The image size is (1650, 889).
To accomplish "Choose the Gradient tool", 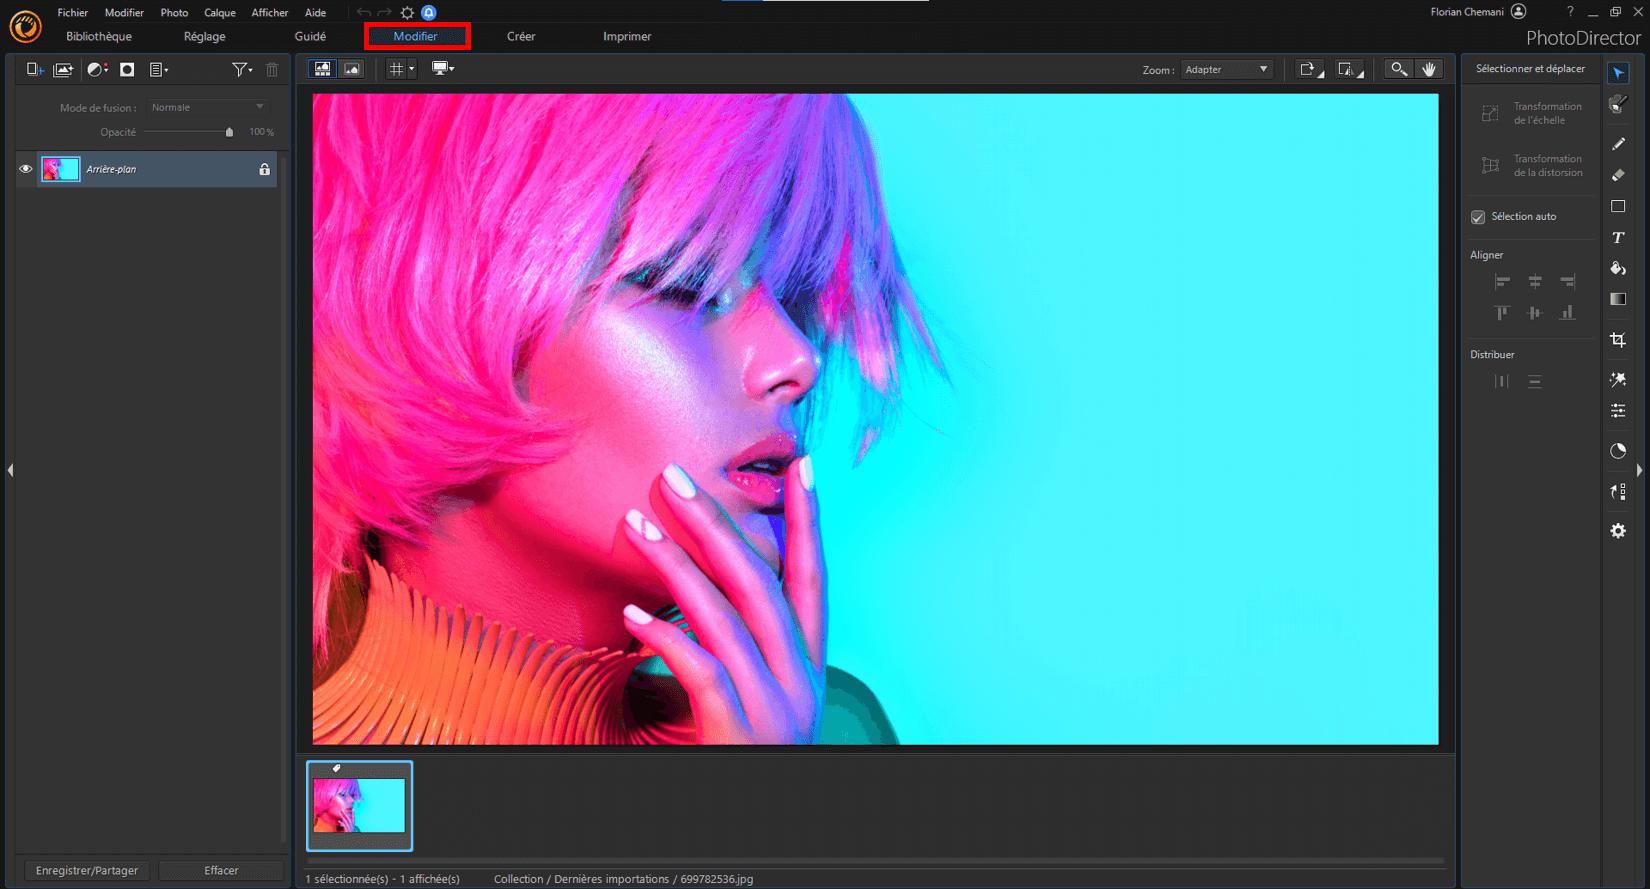I will point(1618,299).
